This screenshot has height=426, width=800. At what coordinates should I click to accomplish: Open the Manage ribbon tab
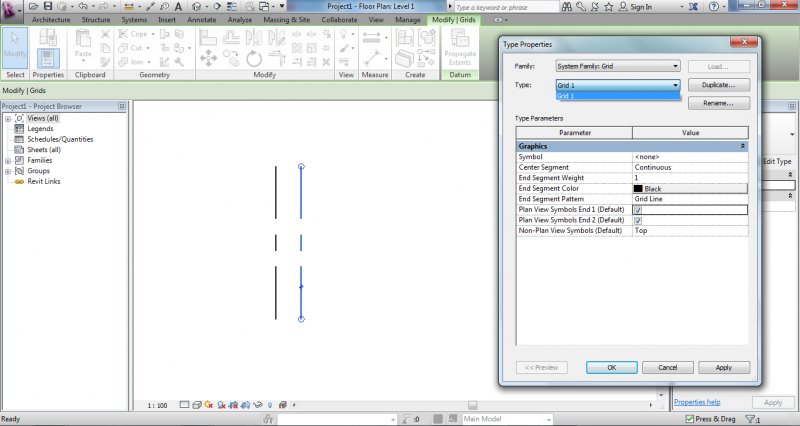408,19
